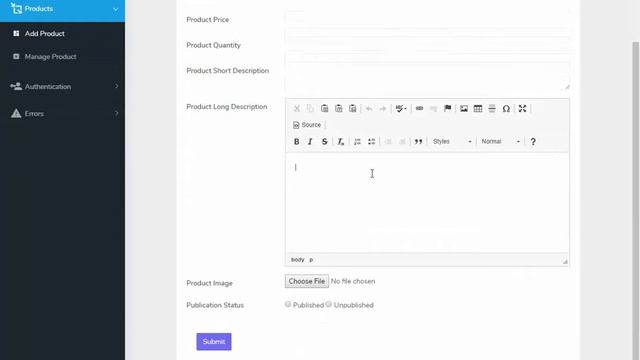Click the Remove Format icon
Image resolution: width=640 pixels, height=360 pixels.
[x=340, y=142]
